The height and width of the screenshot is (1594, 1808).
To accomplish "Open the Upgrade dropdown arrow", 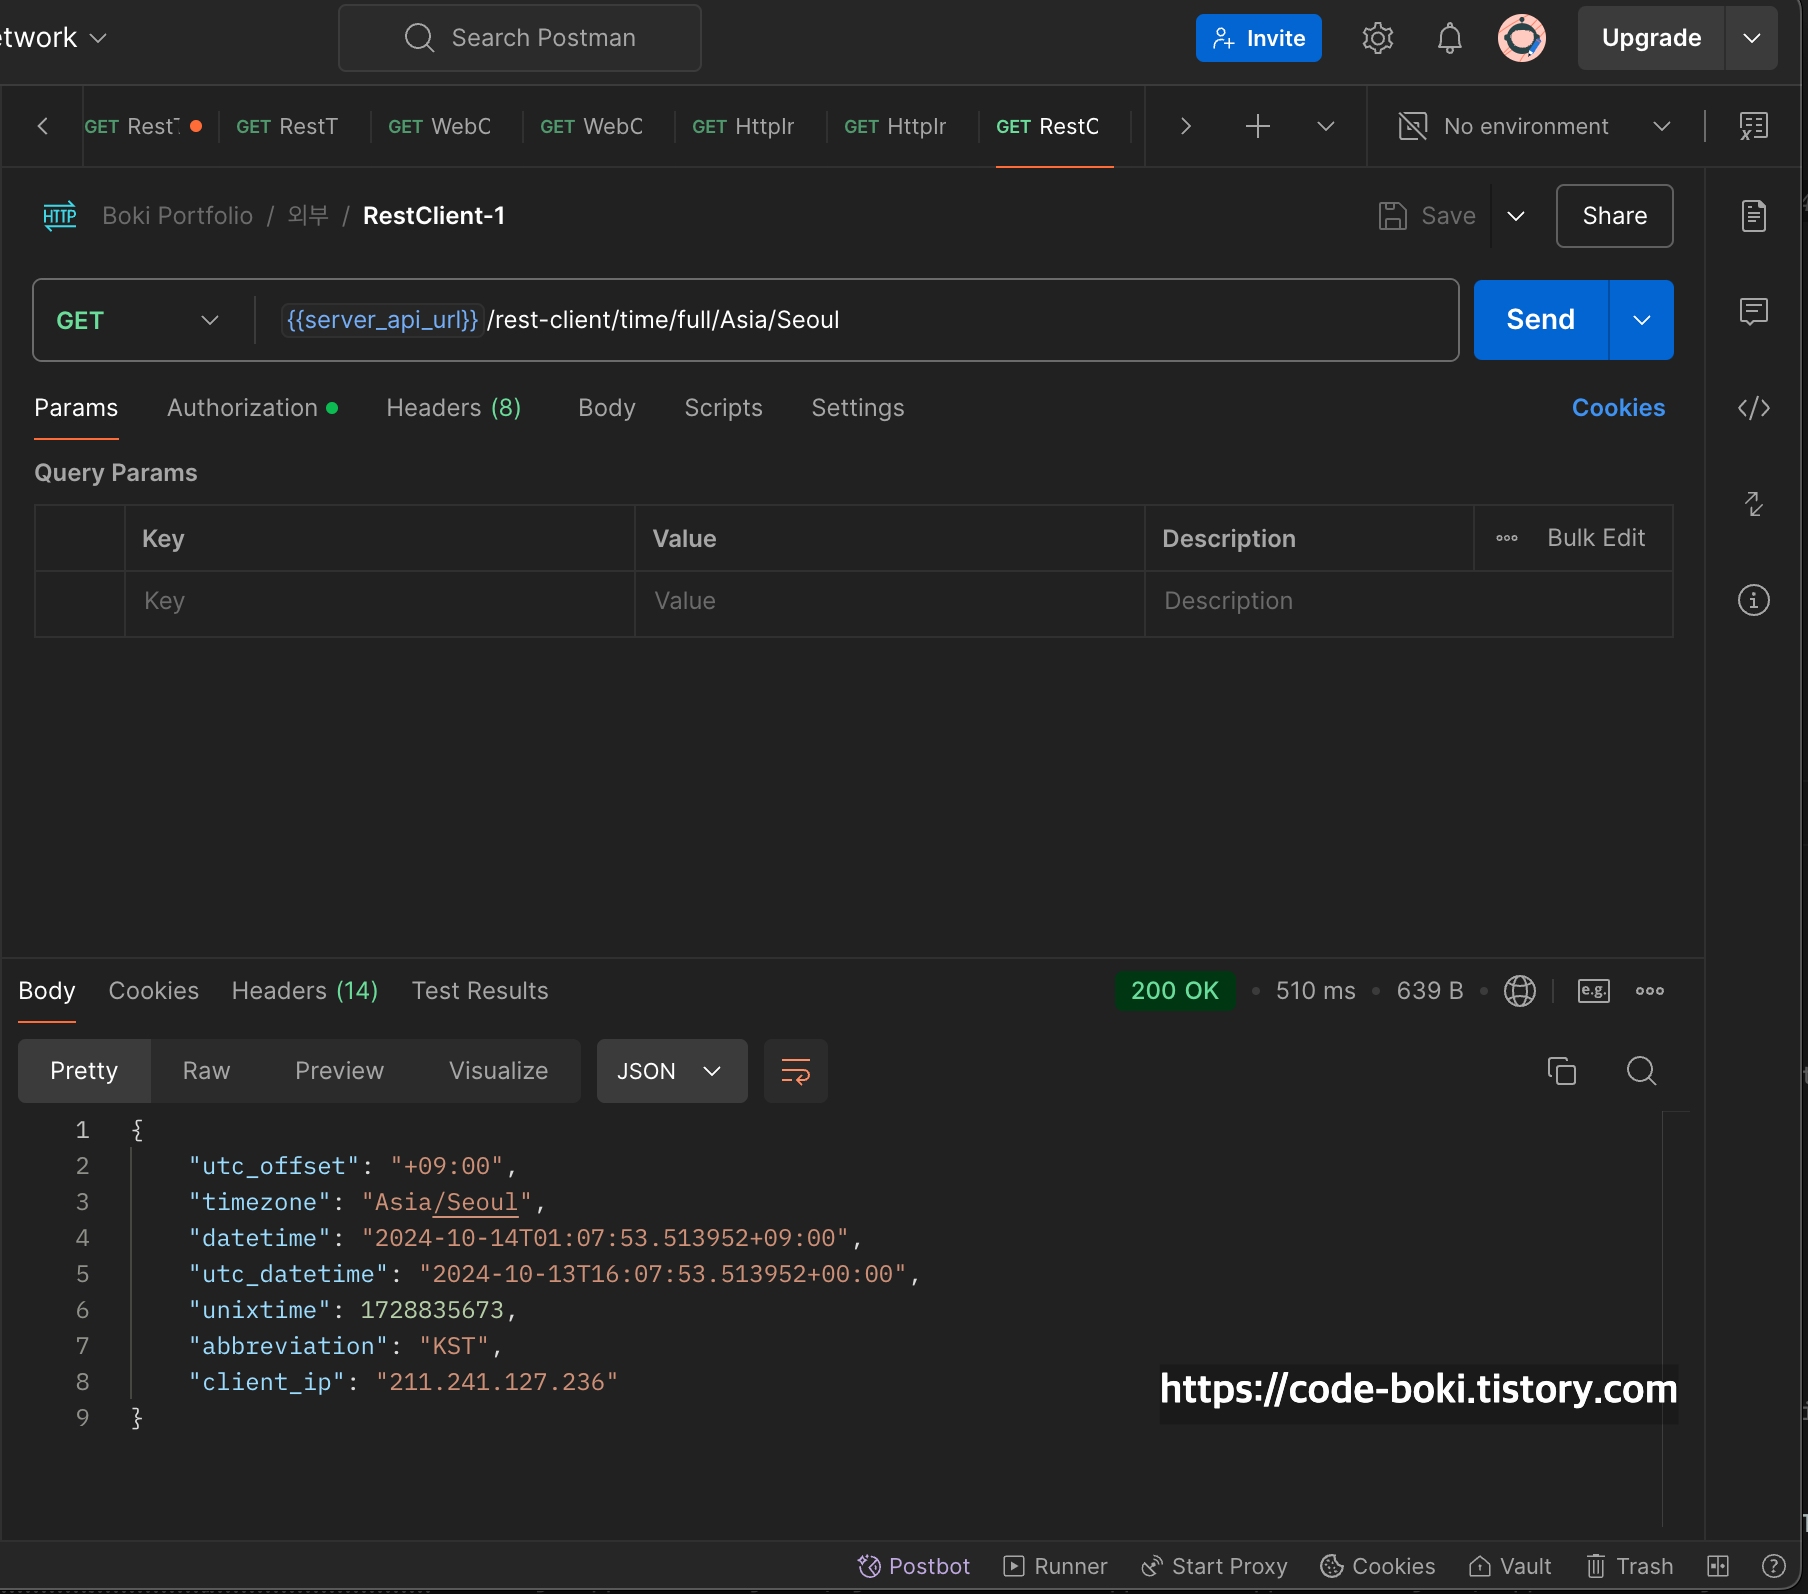I will [1751, 38].
